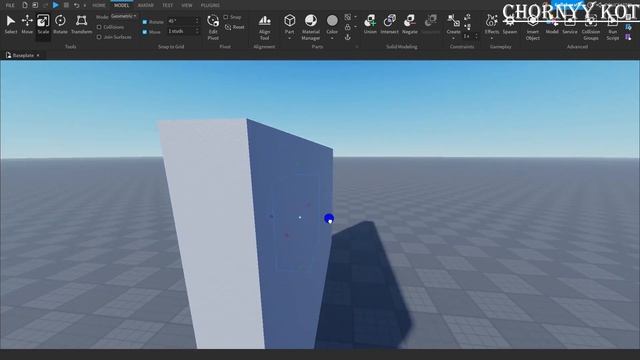Grab the blue scale handle on part
Screen dimensions: 640x360
click(x=329, y=219)
